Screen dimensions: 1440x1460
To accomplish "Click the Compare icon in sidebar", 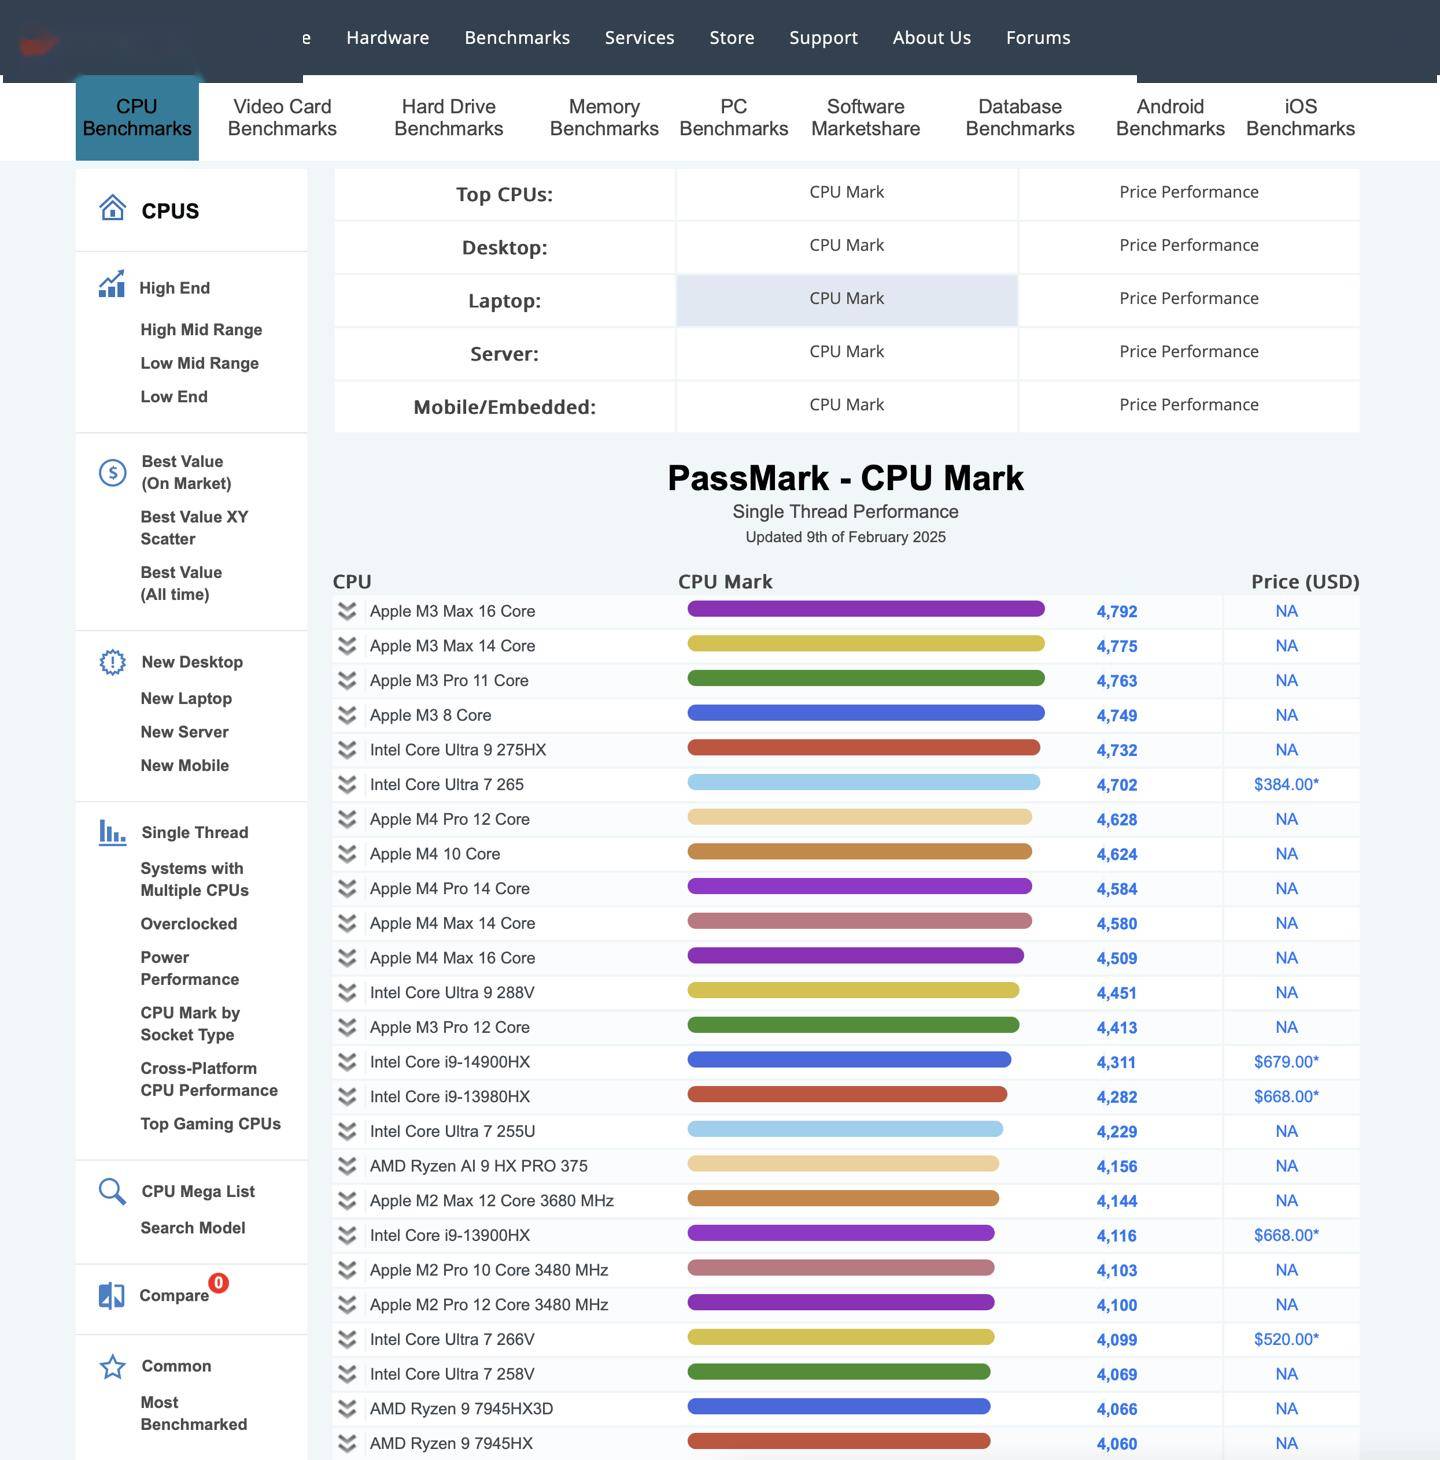I will click(111, 1295).
